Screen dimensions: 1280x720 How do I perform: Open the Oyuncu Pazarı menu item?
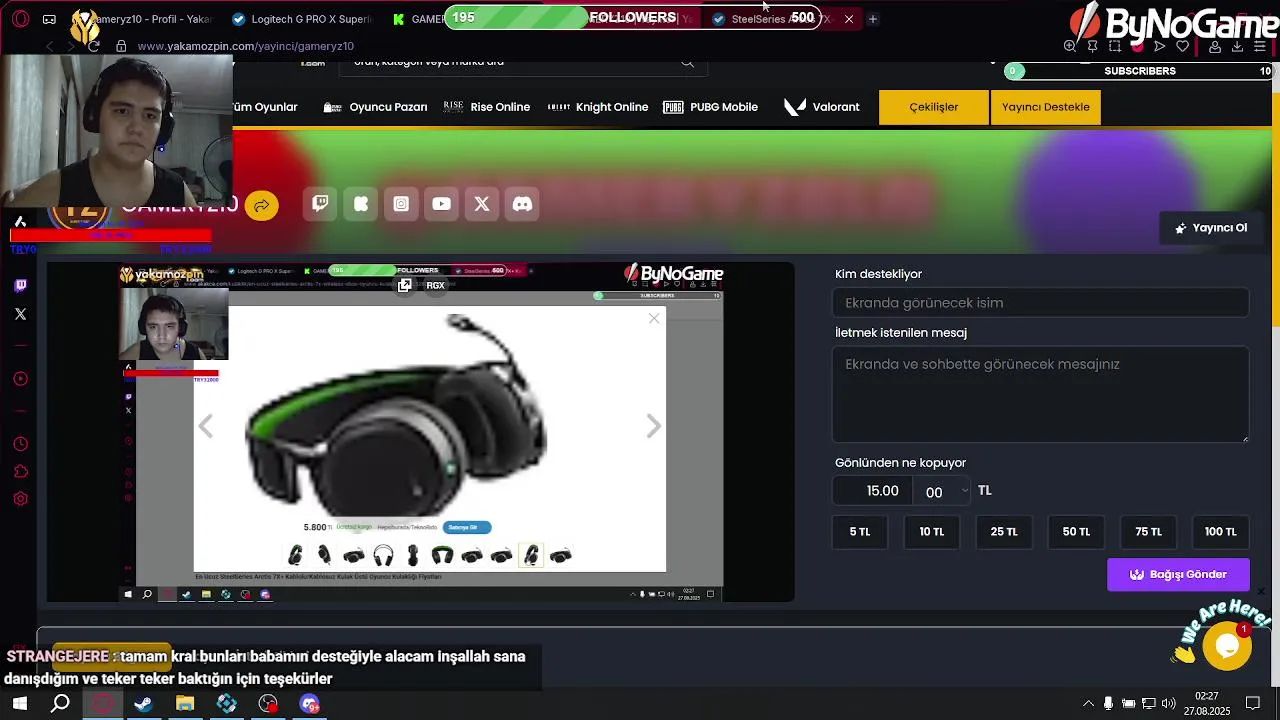[x=376, y=107]
